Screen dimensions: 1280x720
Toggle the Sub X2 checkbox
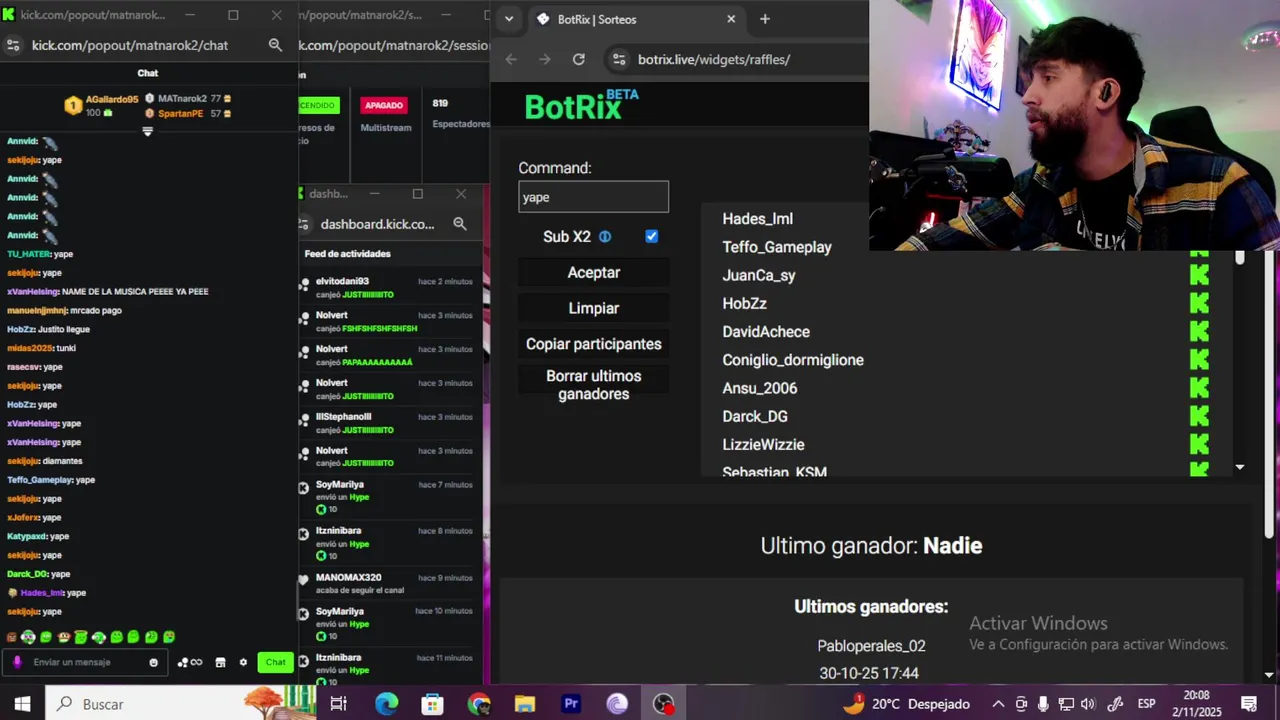(x=652, y=237)
